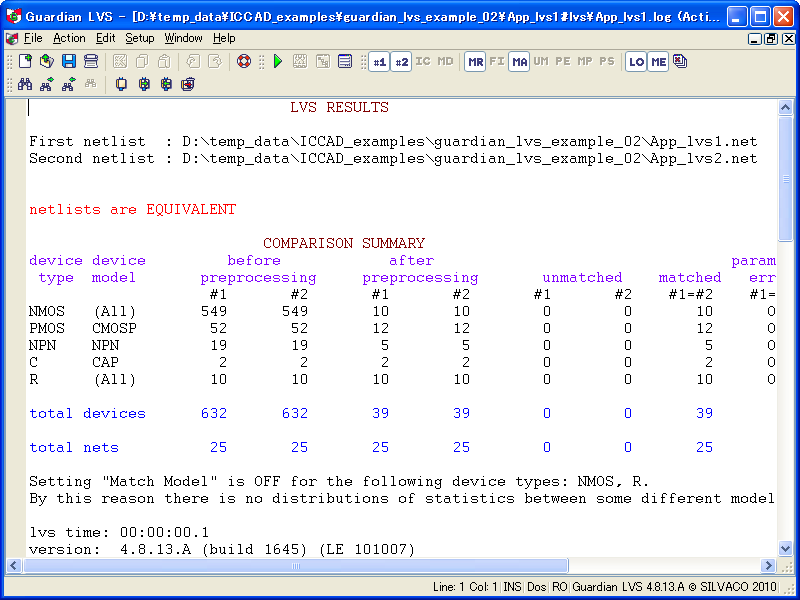The height and width of the screenshot is (600, 800).
Task: Click the 'lvs time: 00:00:00.1' line
Action: [x=119, y=533]
